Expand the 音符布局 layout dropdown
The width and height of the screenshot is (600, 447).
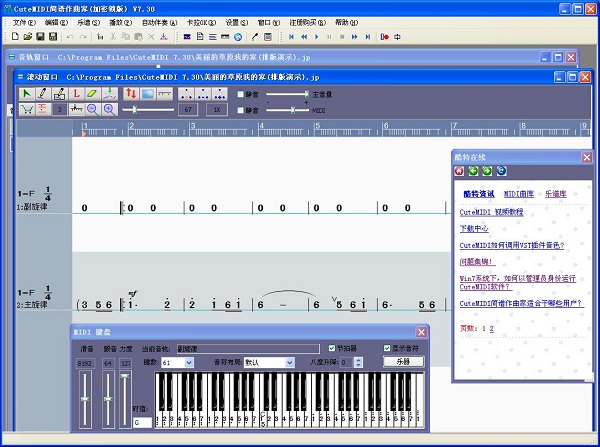[x=290, y=362]
